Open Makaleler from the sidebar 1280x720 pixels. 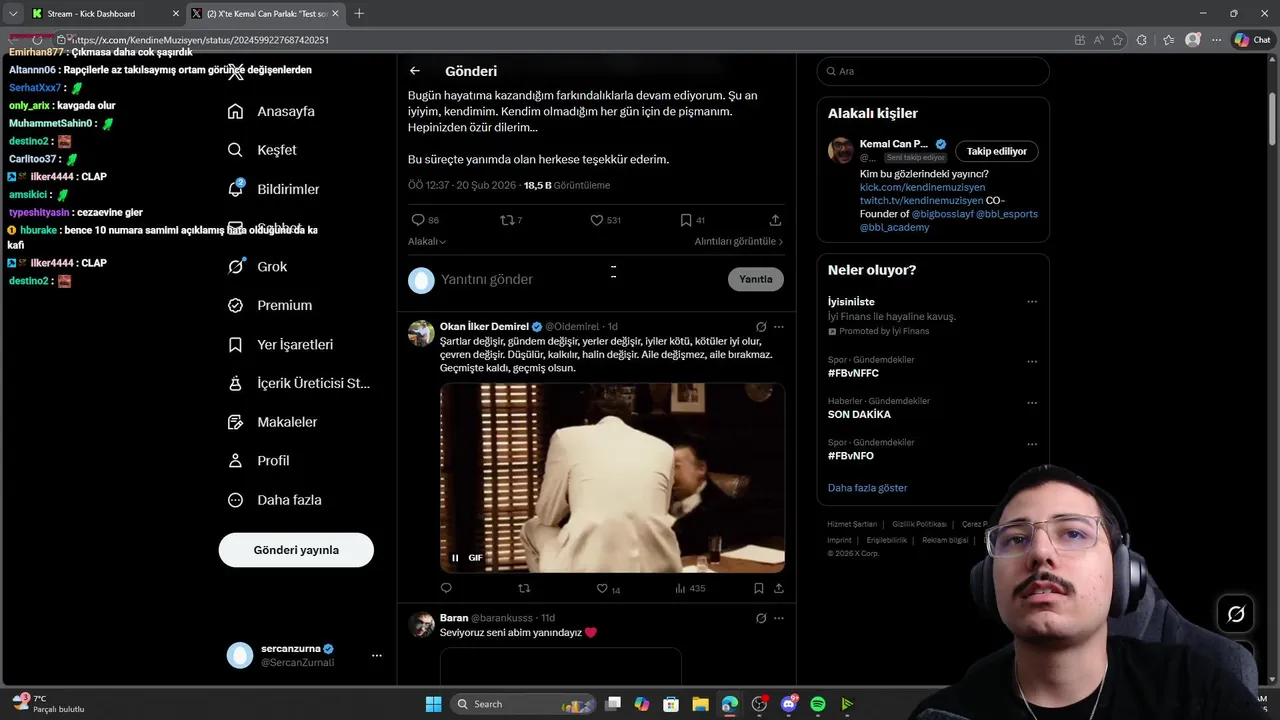pyautogui.click(x=273, y=422)
